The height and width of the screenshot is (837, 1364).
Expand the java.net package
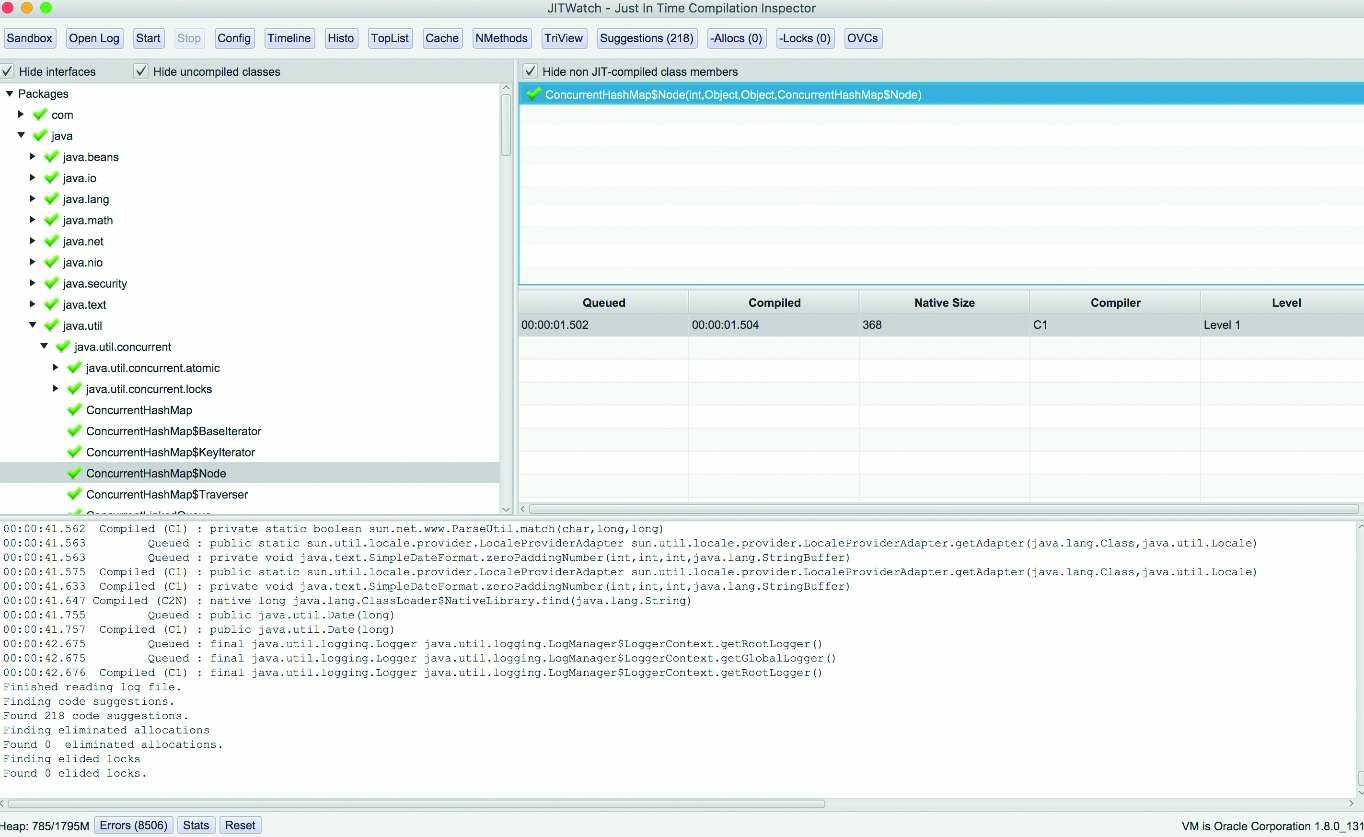click(x=33, y=240)
